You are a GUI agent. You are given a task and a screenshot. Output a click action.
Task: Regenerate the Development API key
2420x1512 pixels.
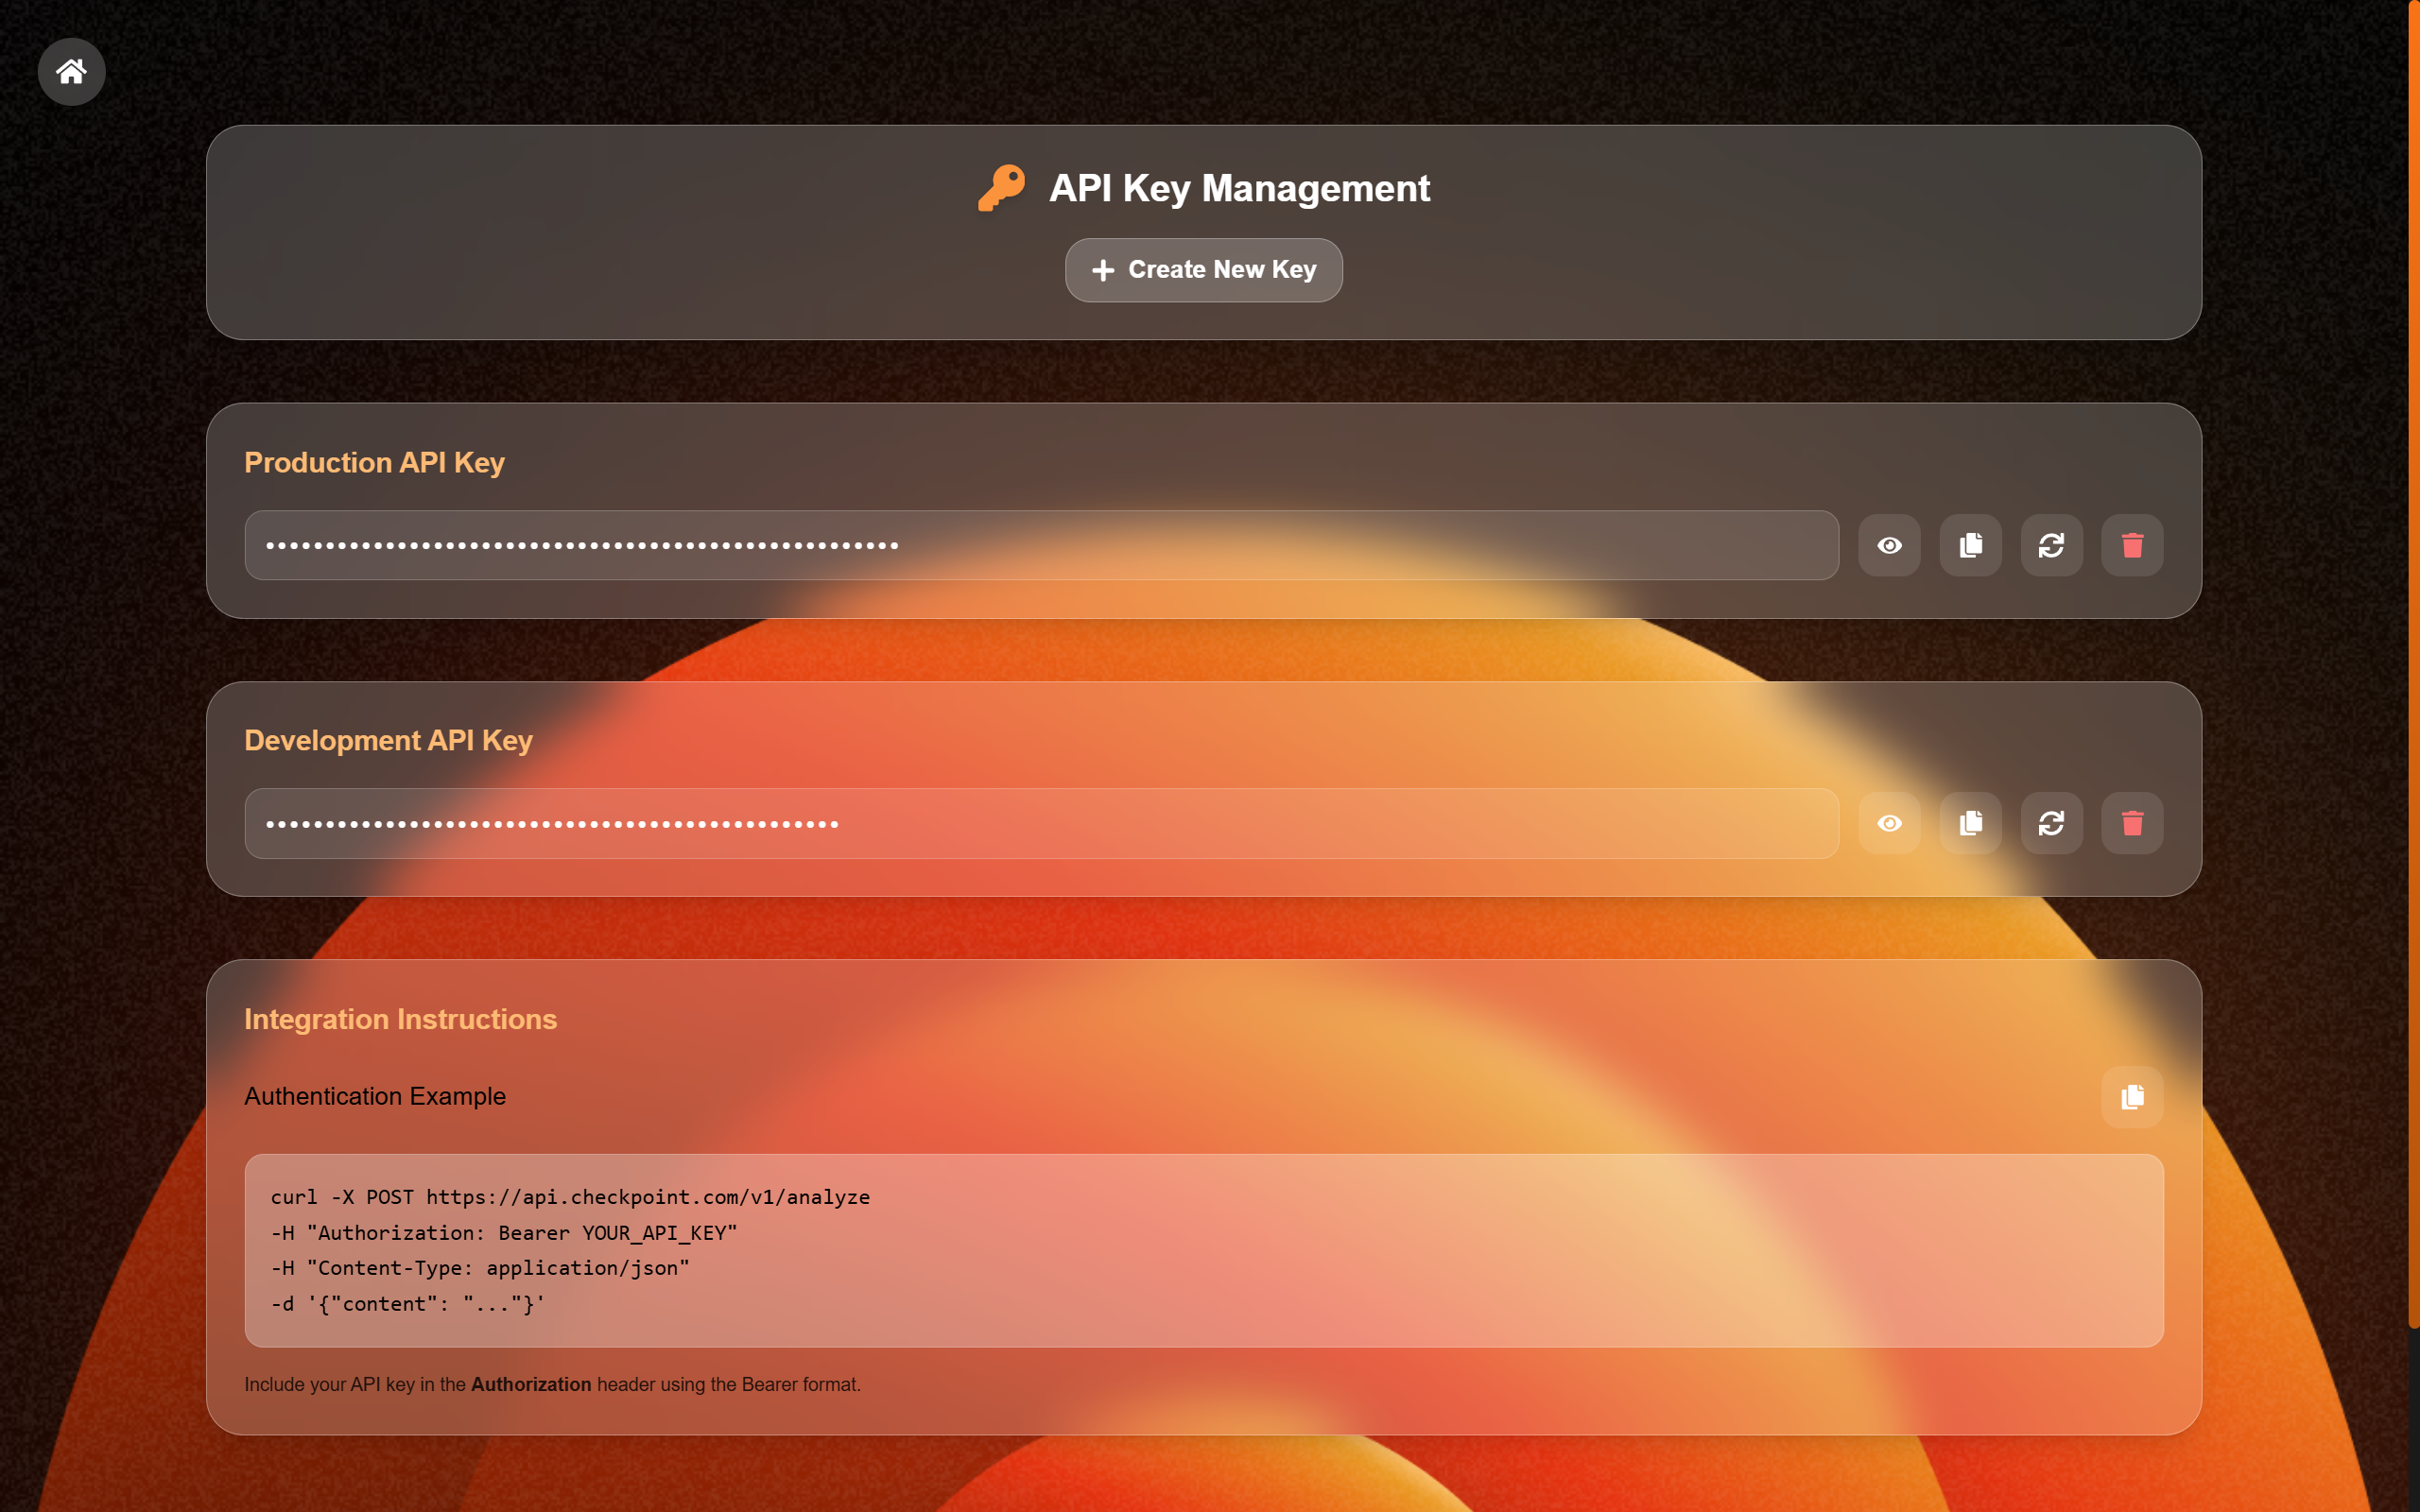coord(2051,823)
